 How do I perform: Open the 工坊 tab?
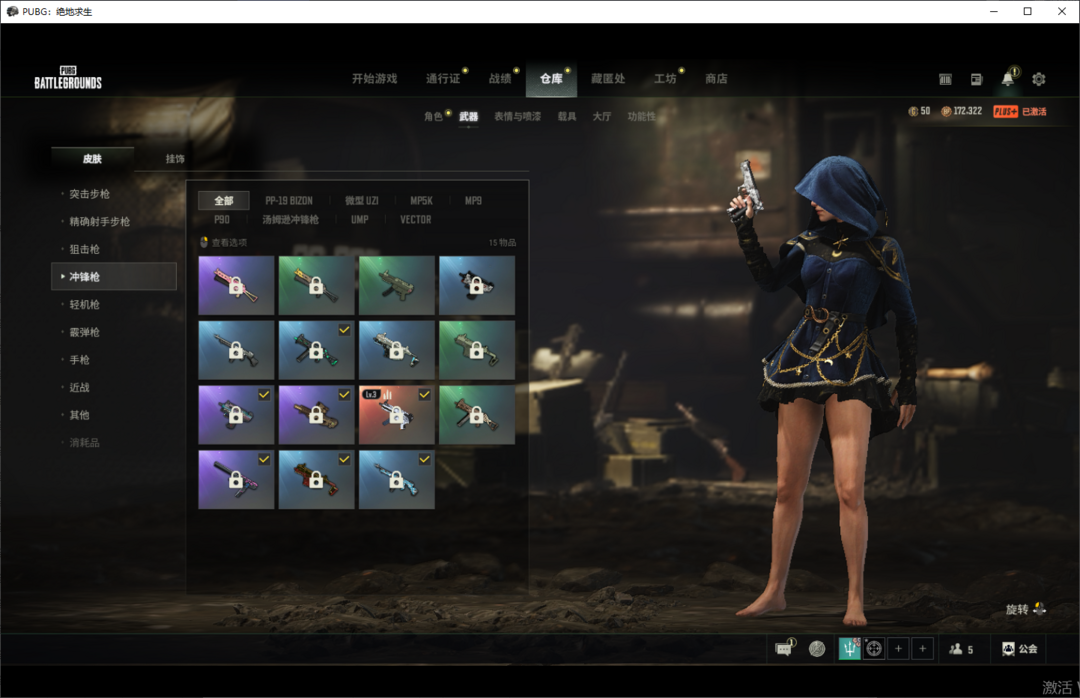[665, 79]
